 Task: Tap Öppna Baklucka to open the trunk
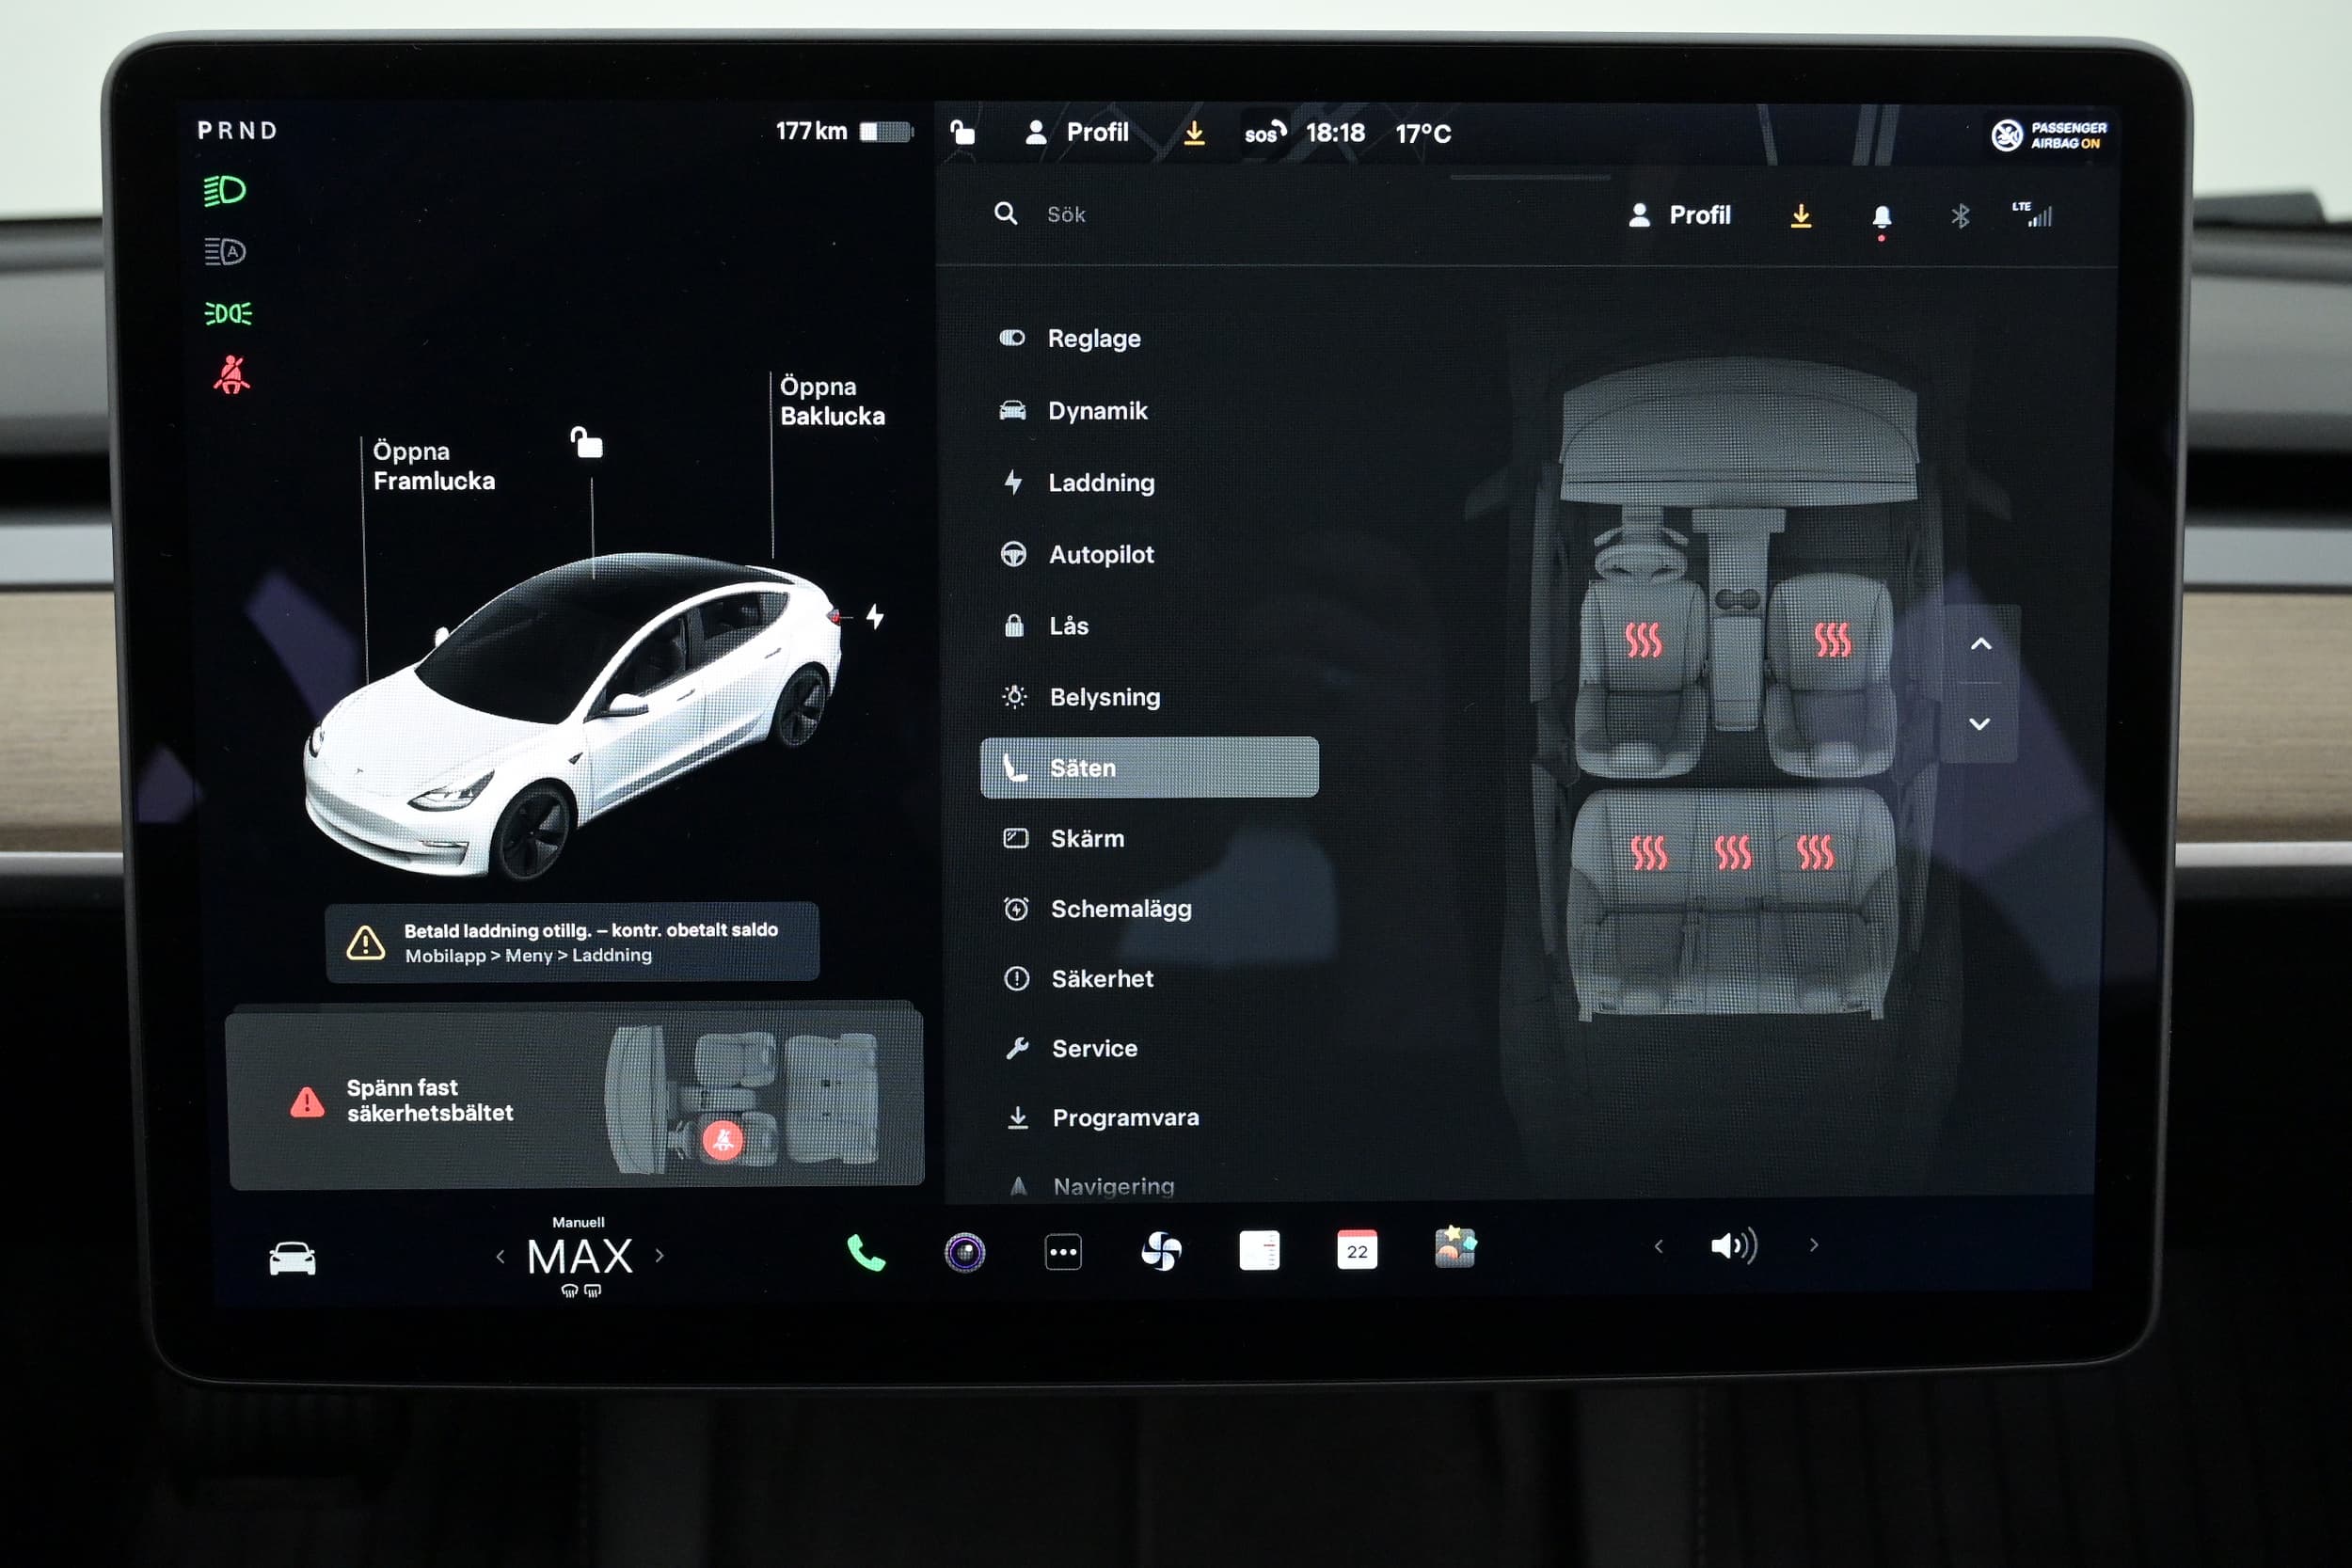[x=831, y=402]
